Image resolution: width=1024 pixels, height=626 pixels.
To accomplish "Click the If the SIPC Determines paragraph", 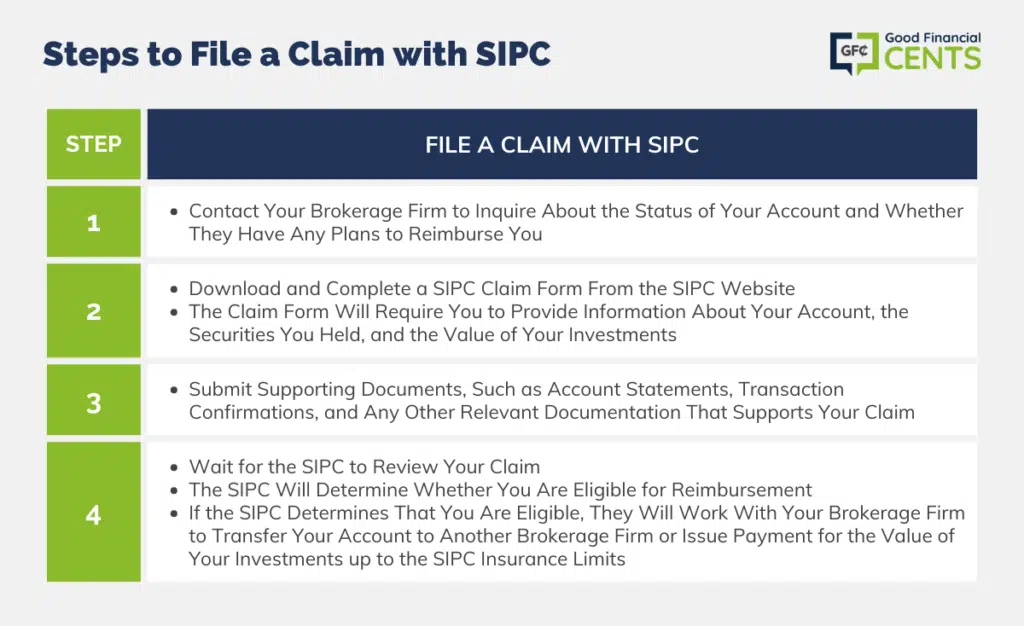I will 576,536.
